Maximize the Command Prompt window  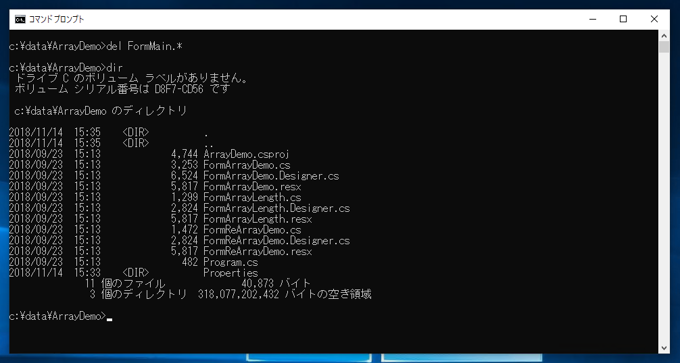pos(623,20)
